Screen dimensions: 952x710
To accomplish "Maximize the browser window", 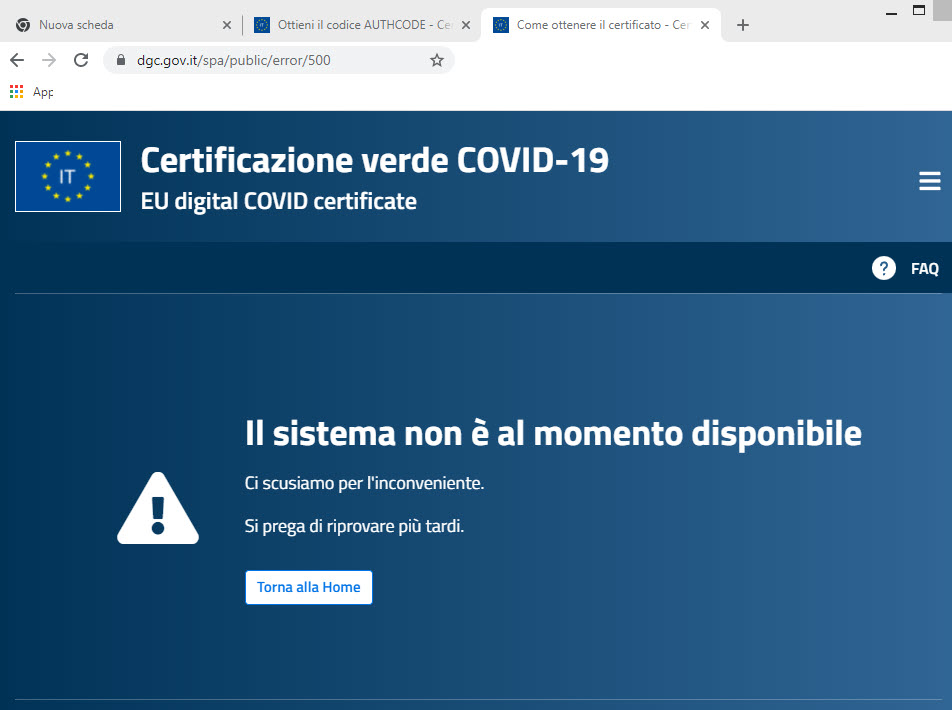I will coord(919,10).
